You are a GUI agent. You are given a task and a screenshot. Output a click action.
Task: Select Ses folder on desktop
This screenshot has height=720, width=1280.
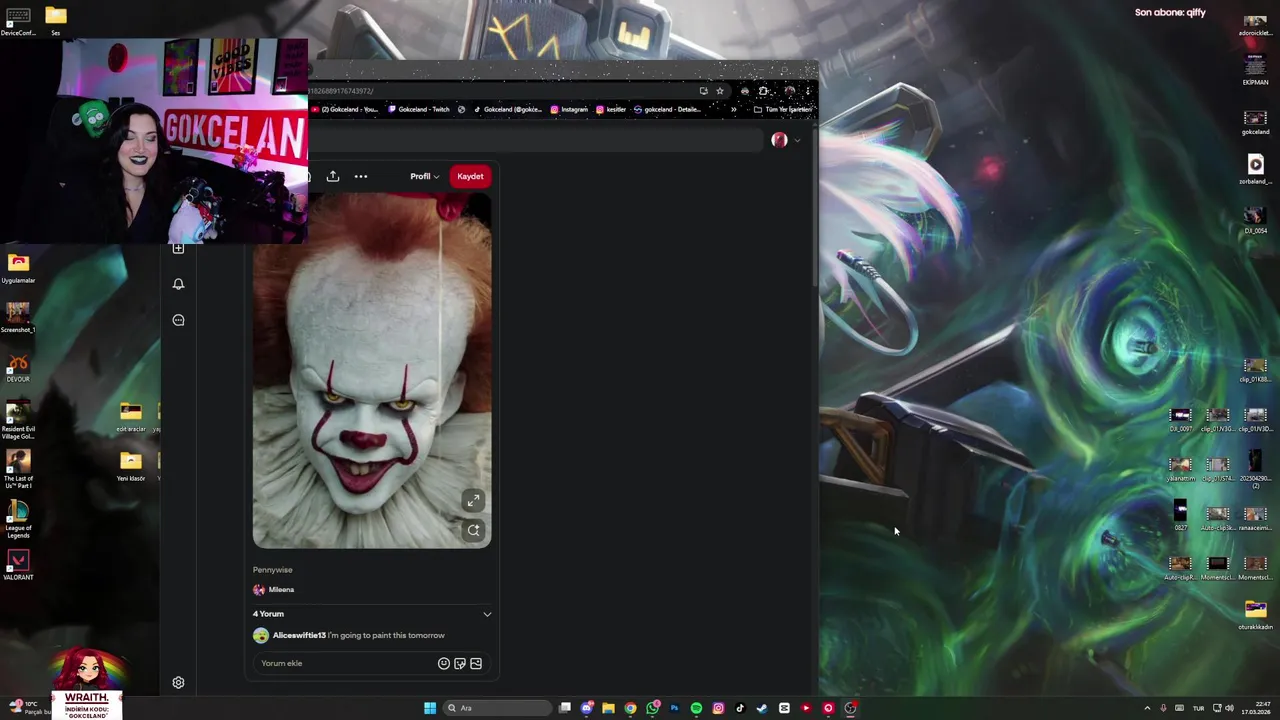pos(55,20)
